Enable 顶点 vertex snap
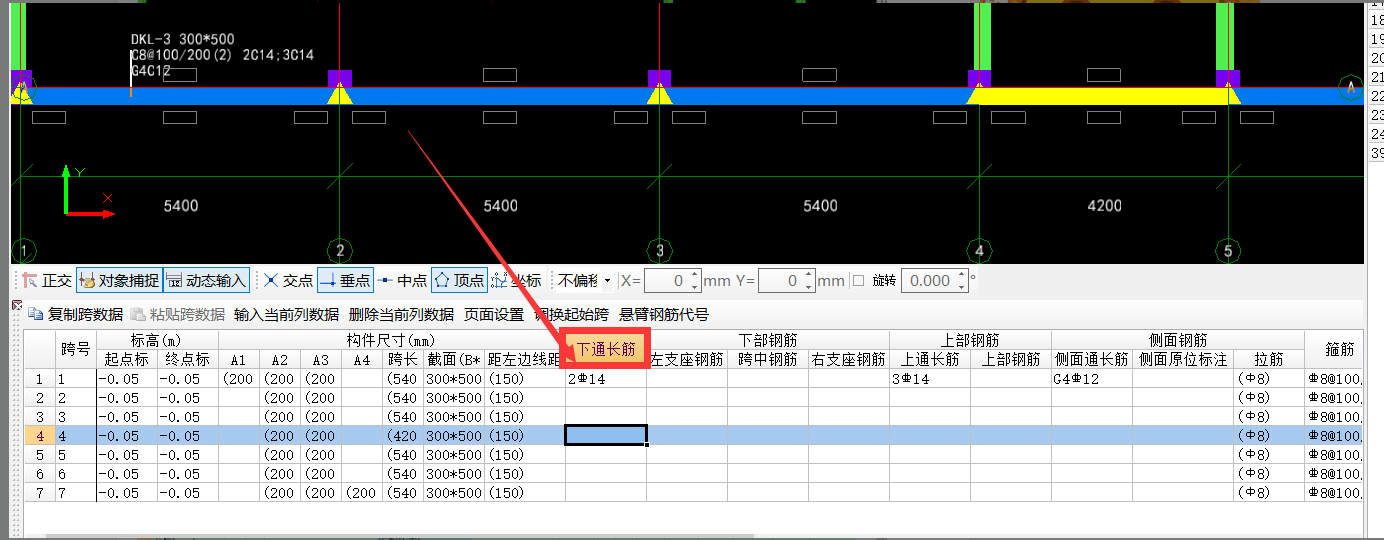 pos(460,281)
